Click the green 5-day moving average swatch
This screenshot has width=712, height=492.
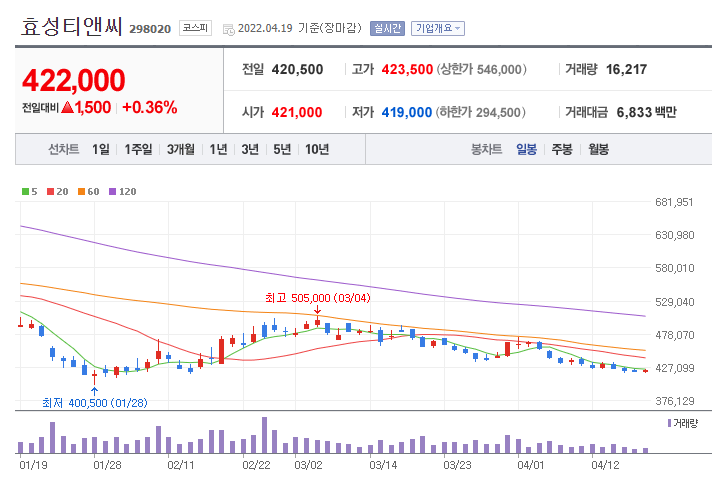point(25,192)
